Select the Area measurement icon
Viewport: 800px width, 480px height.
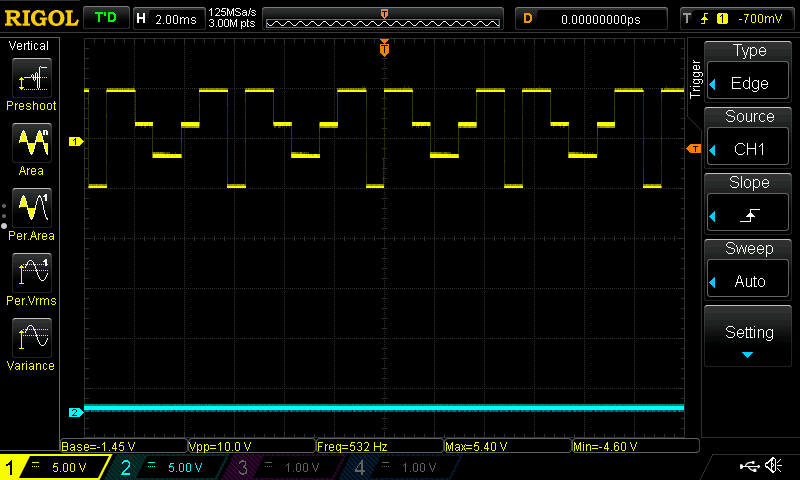[x=32, y=143]
